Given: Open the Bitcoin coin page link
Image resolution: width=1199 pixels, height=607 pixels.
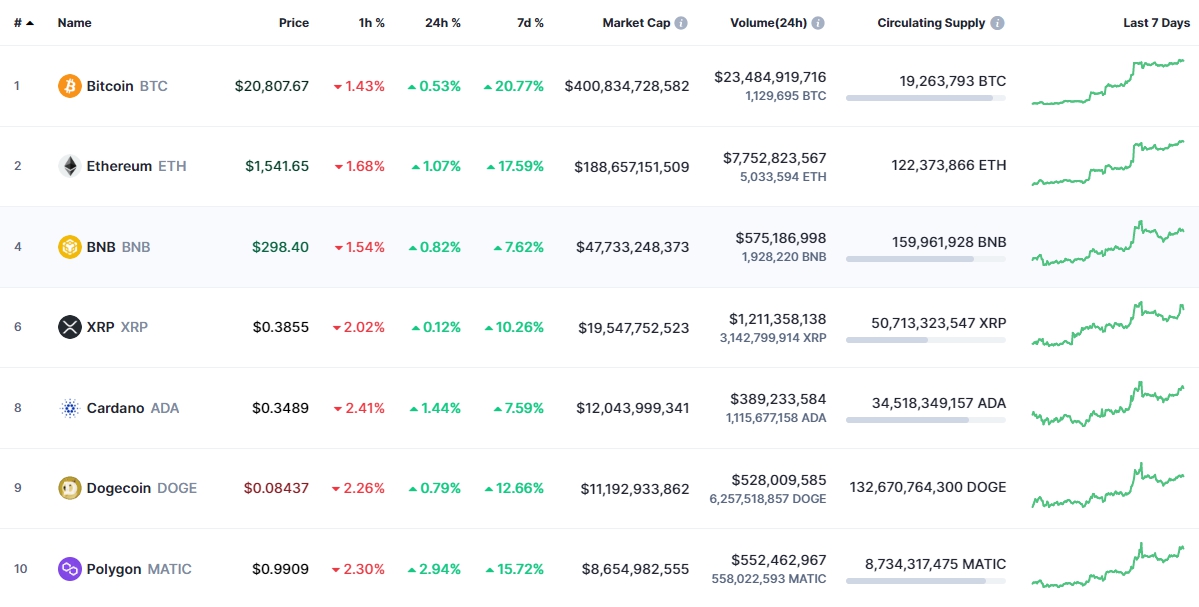Looking at the screenshot, I should point(127,86).
